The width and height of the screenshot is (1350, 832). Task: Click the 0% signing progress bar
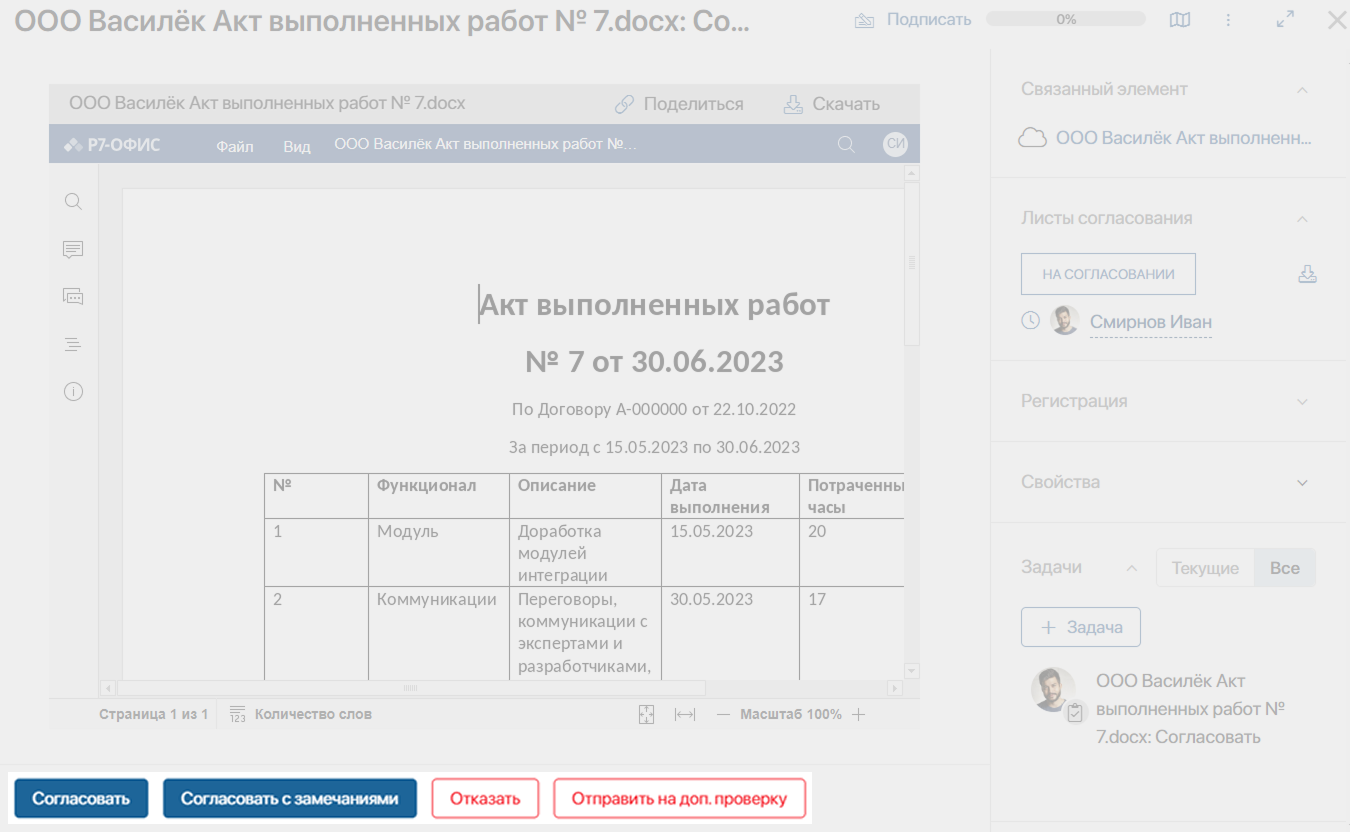[1066, 19]
